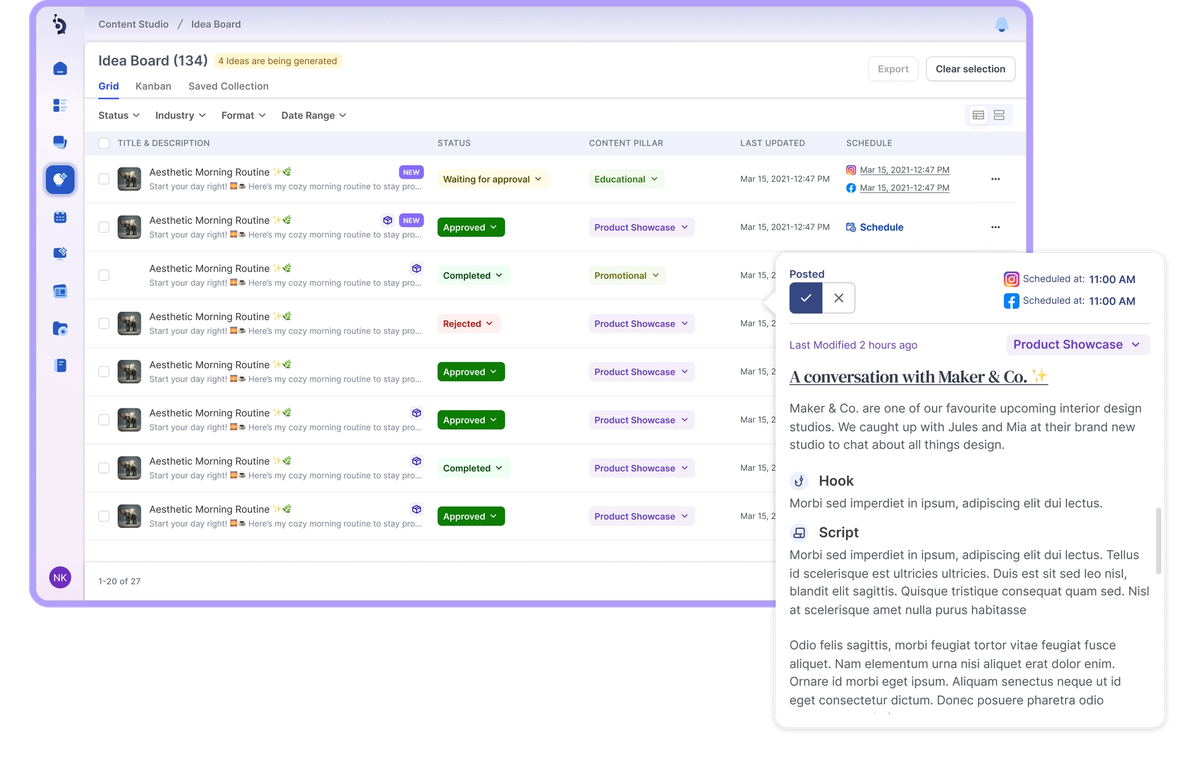1200x776 pixels.
Task: Click thumbnail of the Waiting for approval row
Action: click(129, 179)
